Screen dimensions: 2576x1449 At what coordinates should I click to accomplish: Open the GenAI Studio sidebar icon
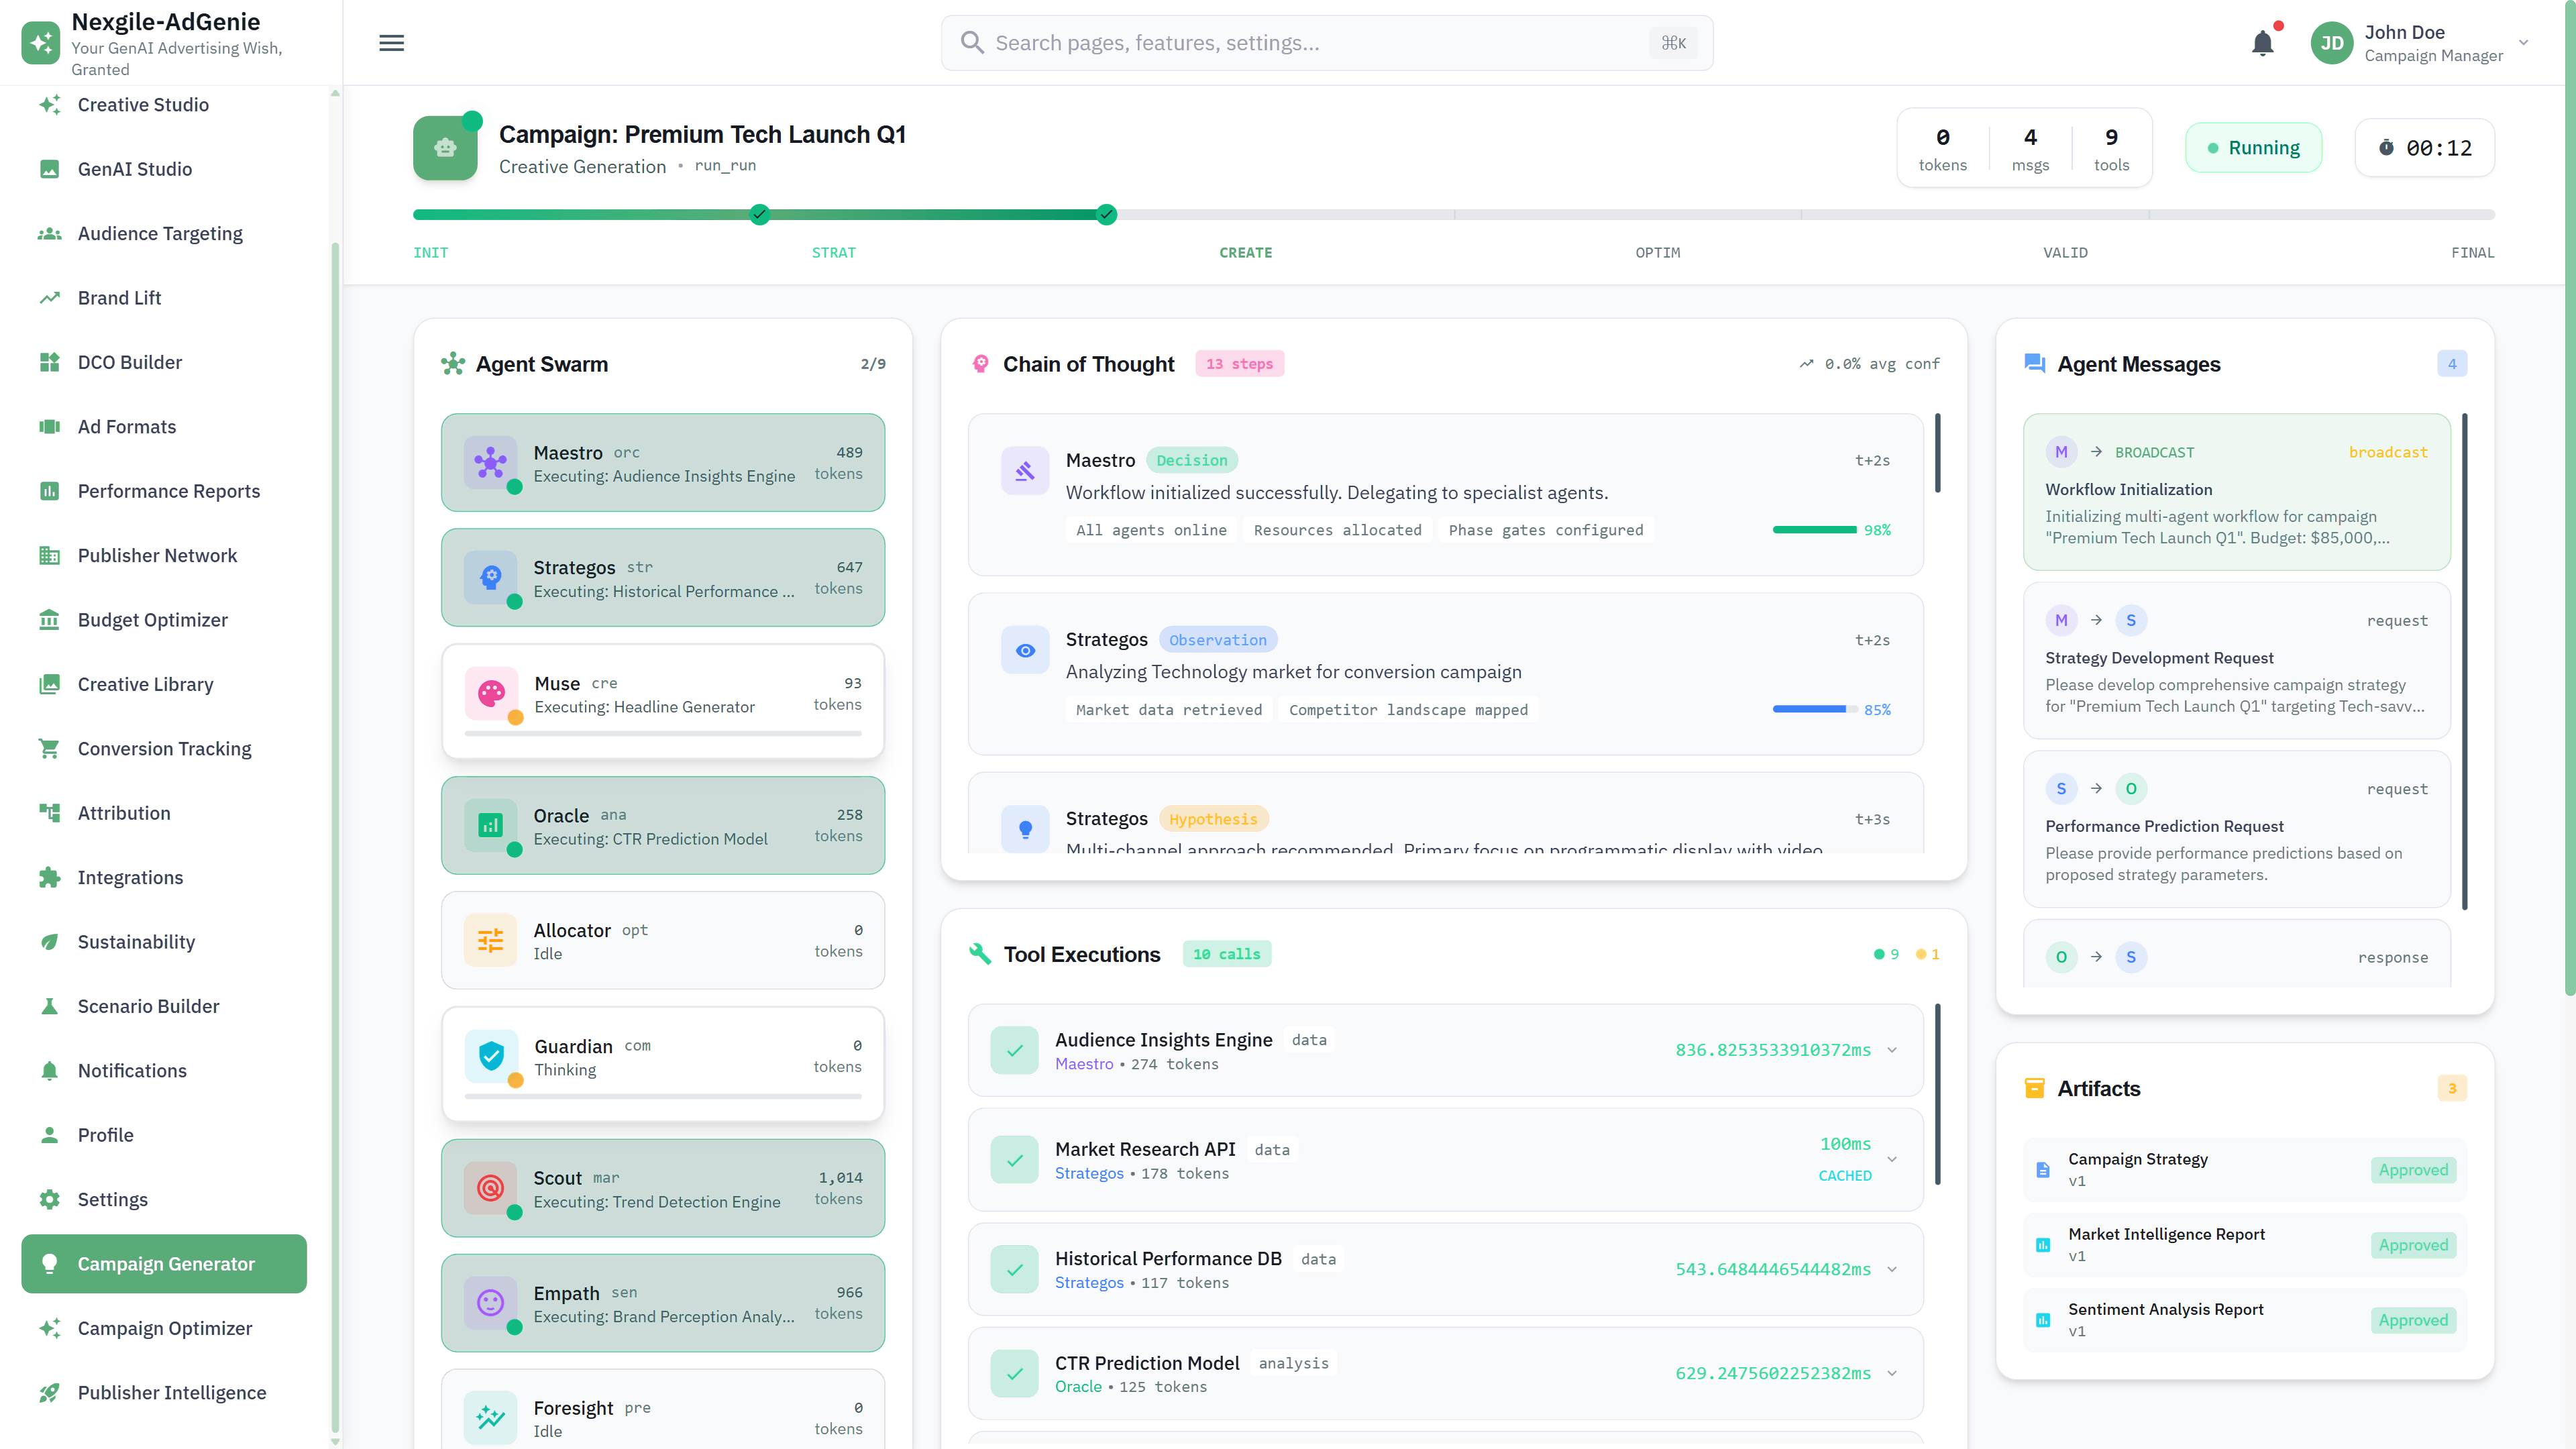tap(49, 168)
